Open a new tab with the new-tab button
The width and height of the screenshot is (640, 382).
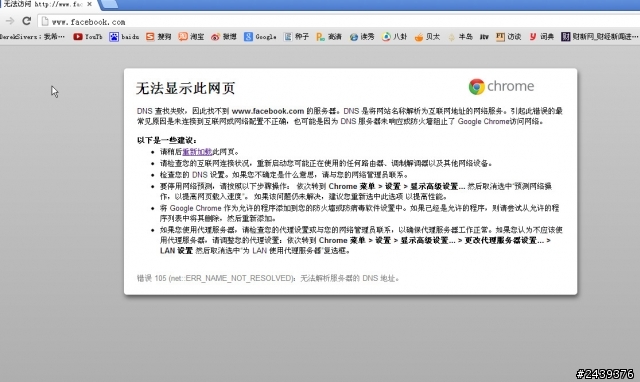coord(109,4)
